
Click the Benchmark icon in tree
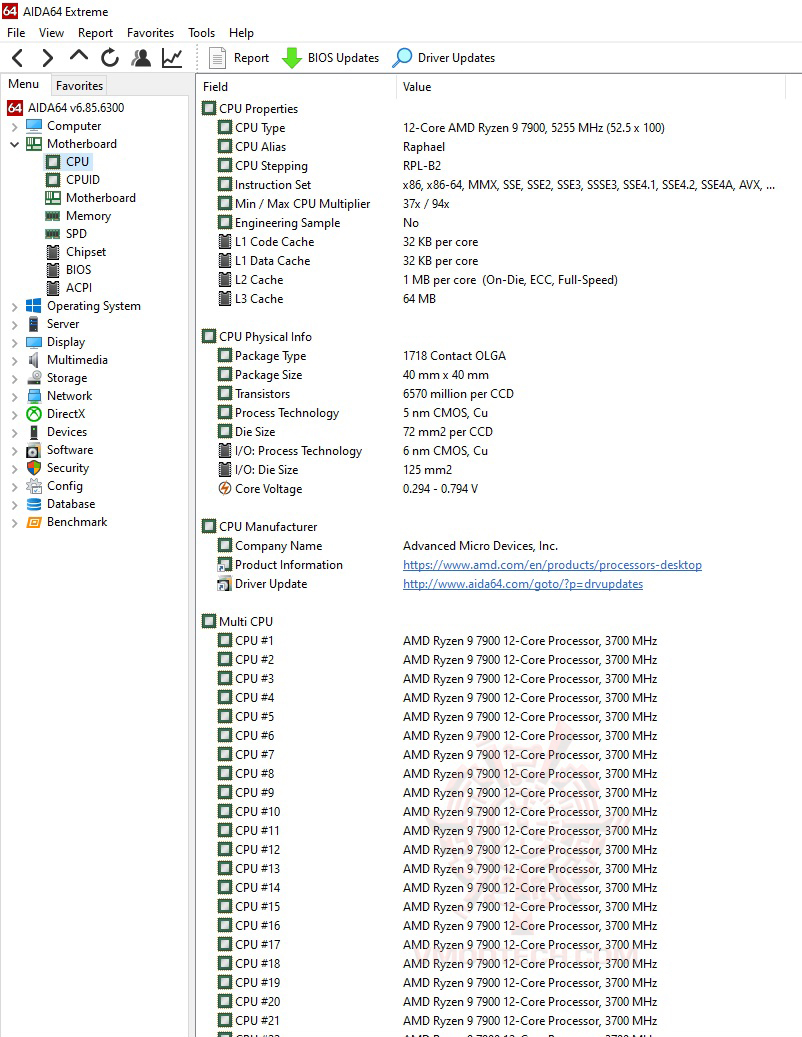pyautogui.click(x=34, y=522)
